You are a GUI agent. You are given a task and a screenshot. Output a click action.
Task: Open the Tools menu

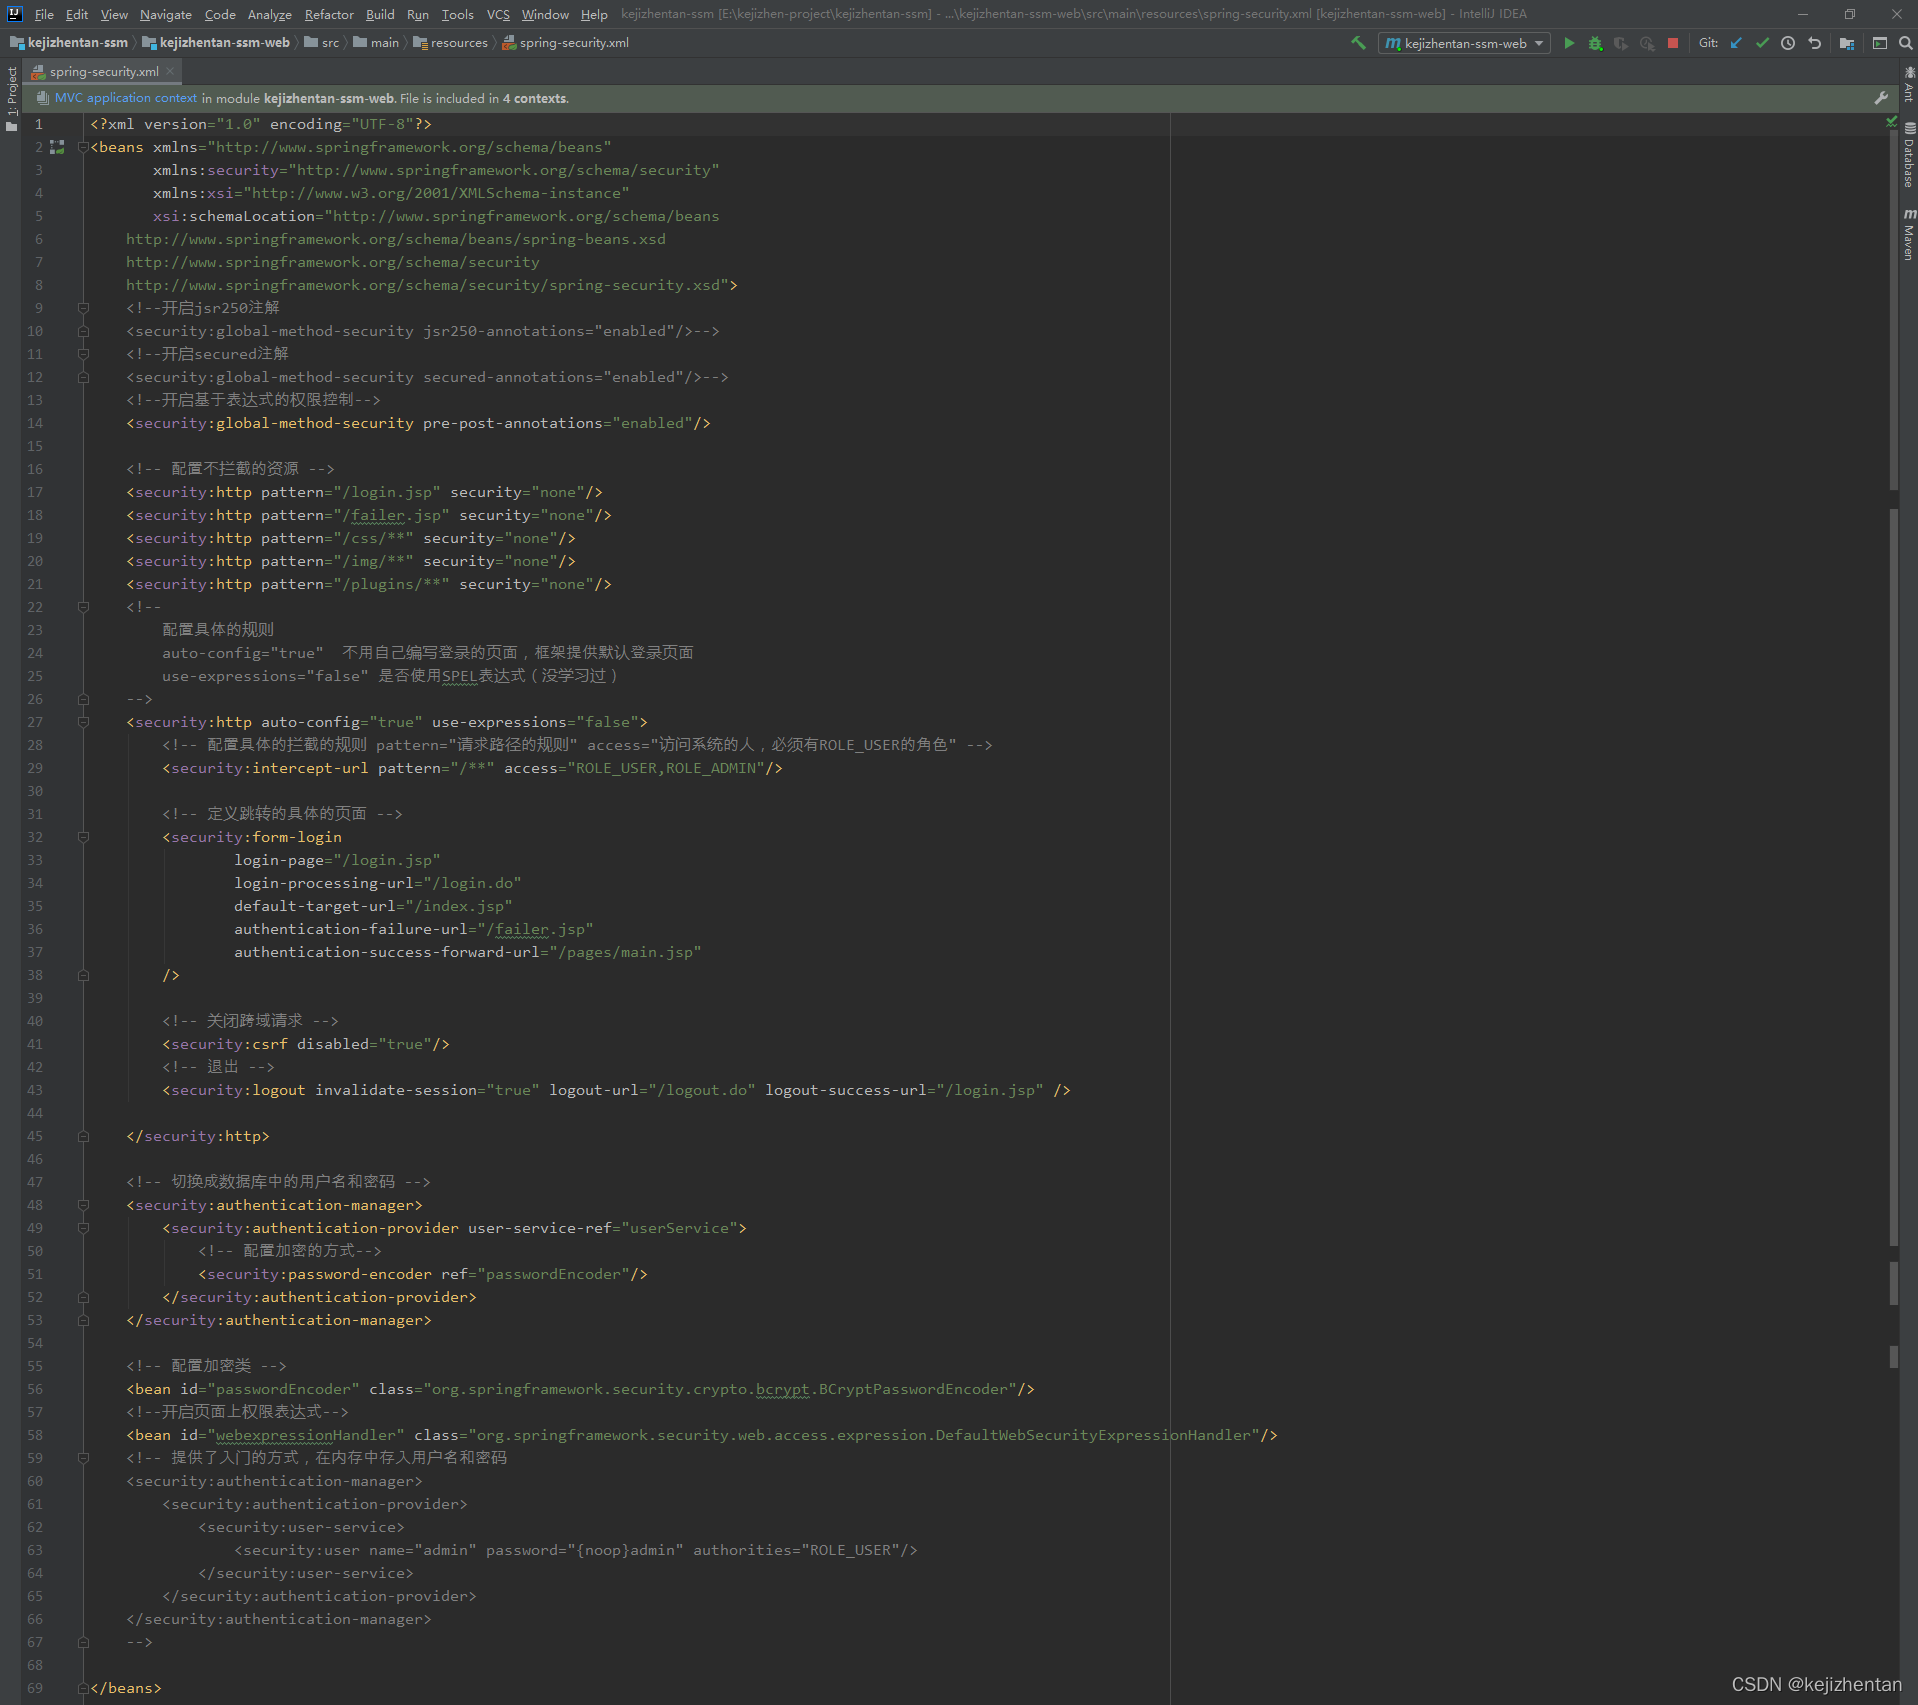click(457, 14)
